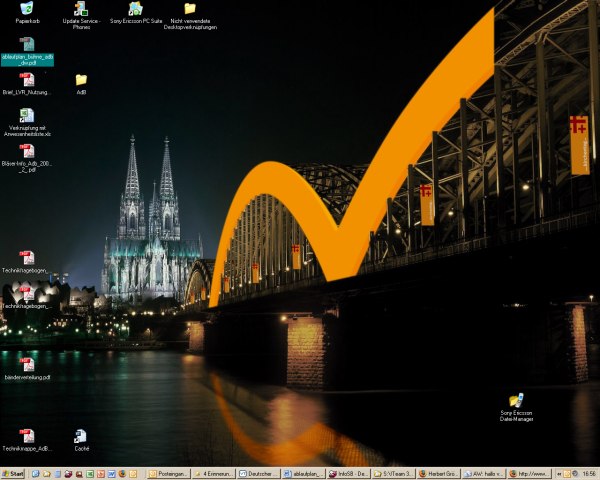Open the Brief_LVR_Nutzung PDF file
This screenshot has height=480, width=600.
point(27,80)
